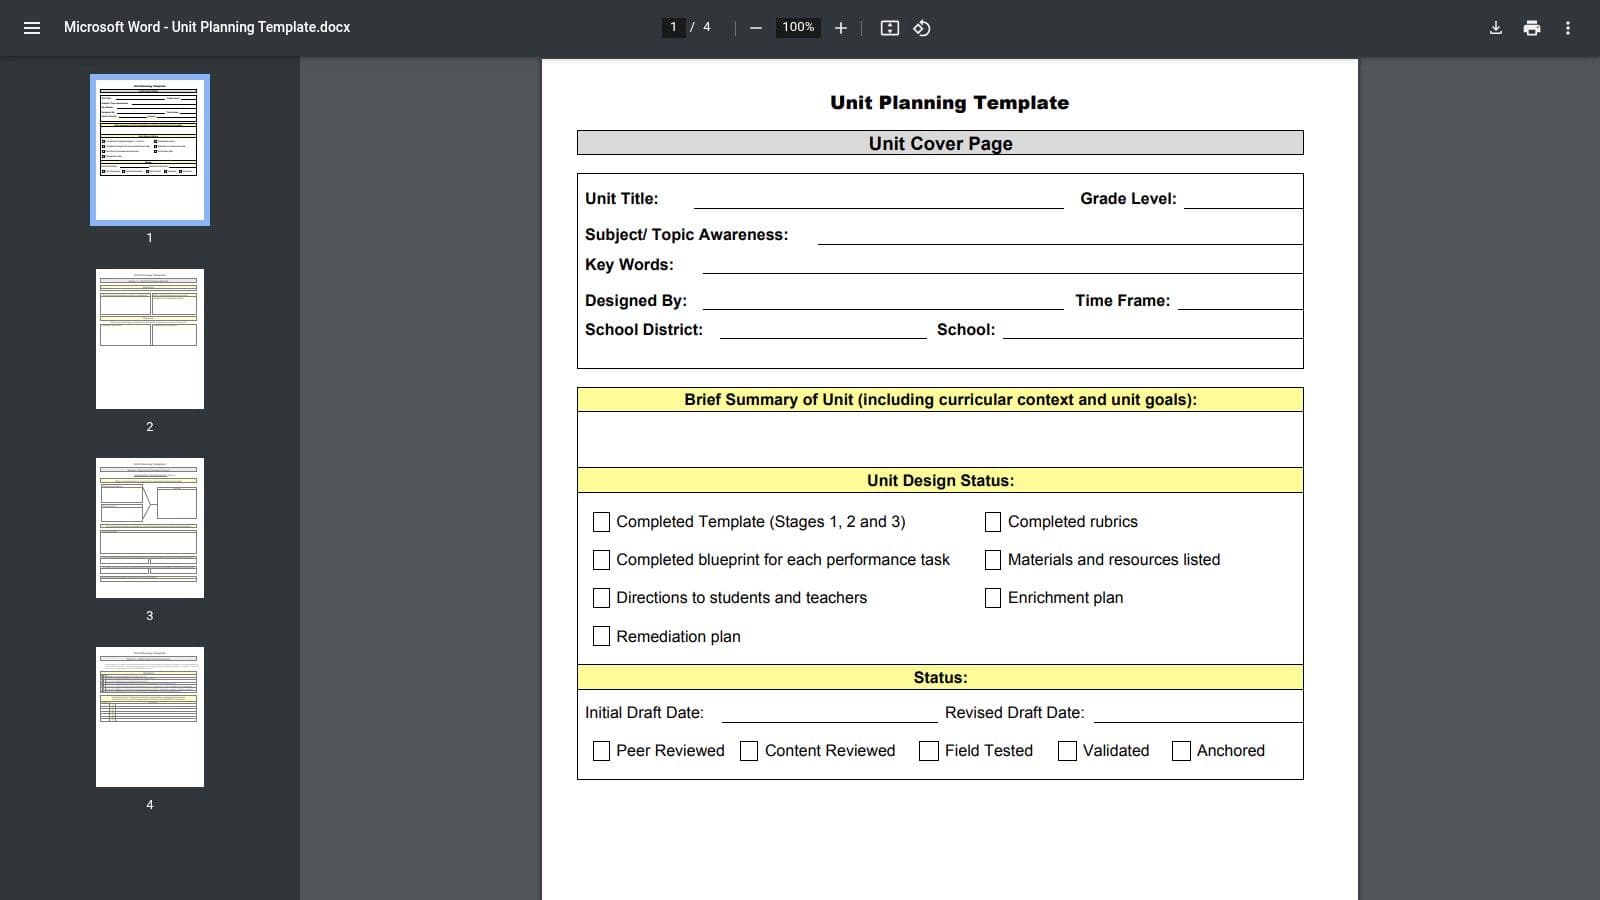Viewport: 1600px width, 900px height.
Task: Select the Validated checkbox
Action: [x=1067, y=750]
